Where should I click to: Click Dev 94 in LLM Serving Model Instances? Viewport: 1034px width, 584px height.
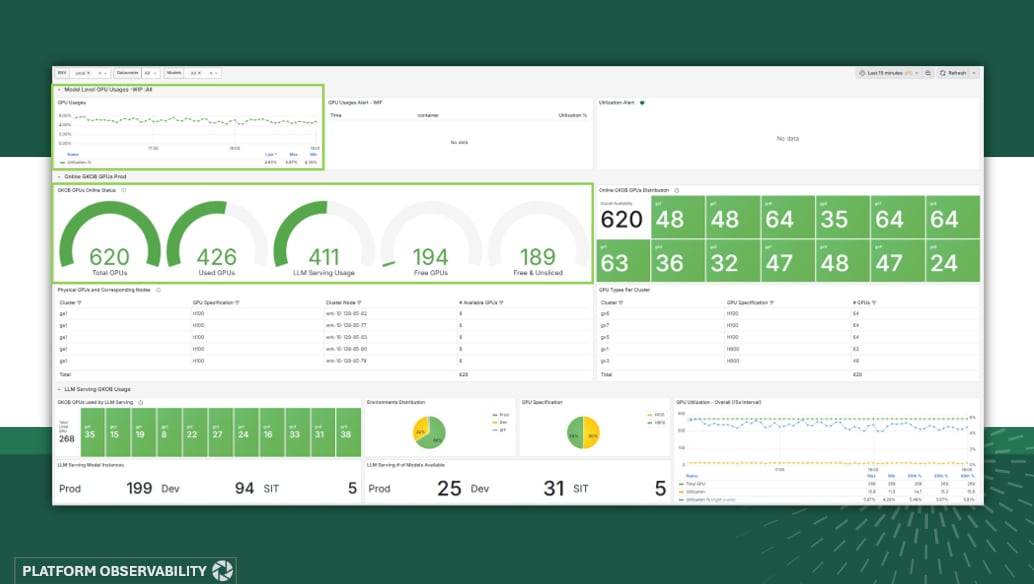point(208,488)
